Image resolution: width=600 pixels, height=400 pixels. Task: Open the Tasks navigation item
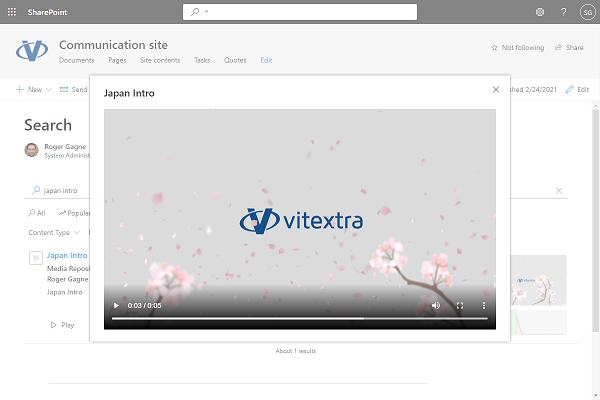[202, 60]
